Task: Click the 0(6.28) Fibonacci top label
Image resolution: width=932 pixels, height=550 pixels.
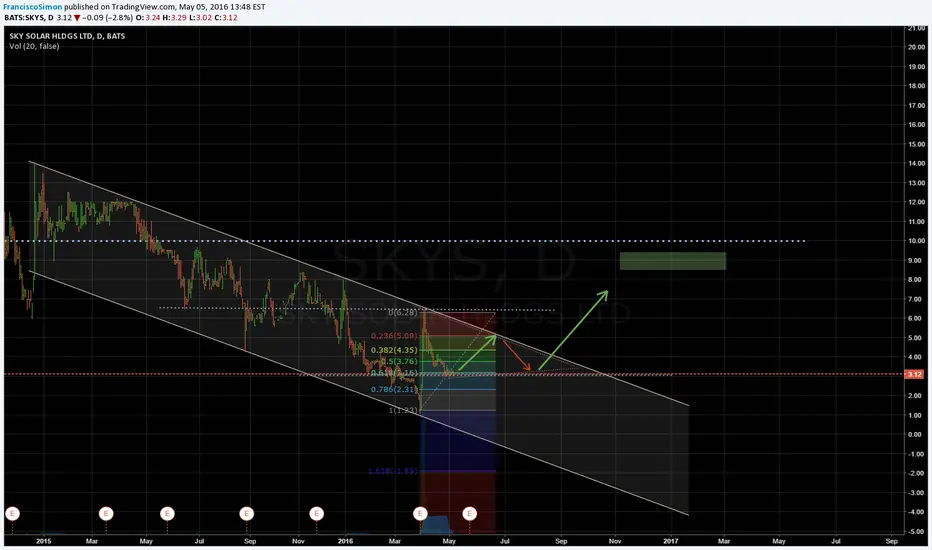Action: coord(403,312)
